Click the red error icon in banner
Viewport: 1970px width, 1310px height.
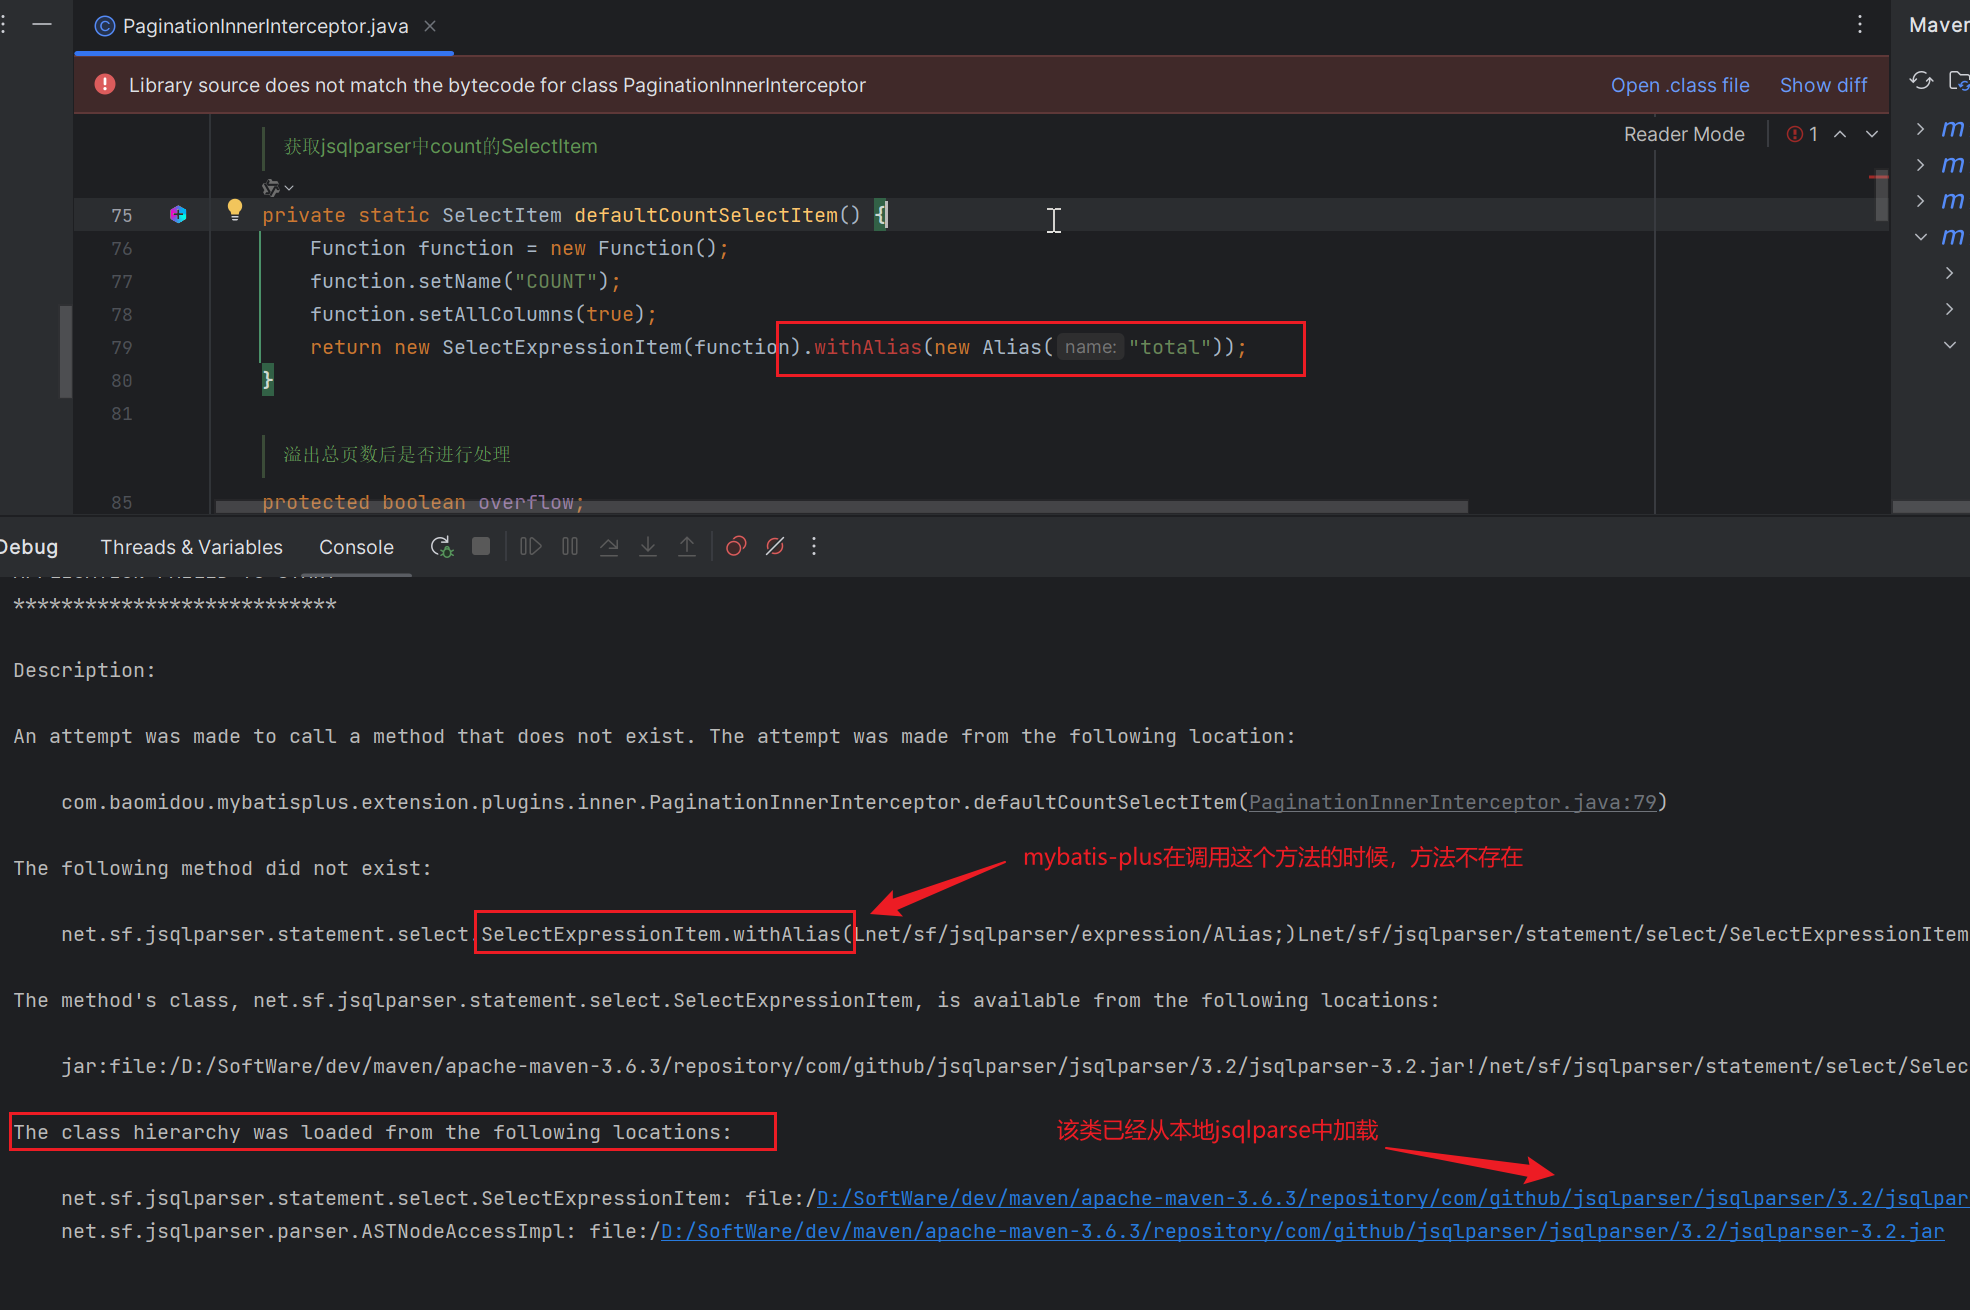(x=105, y=84)
